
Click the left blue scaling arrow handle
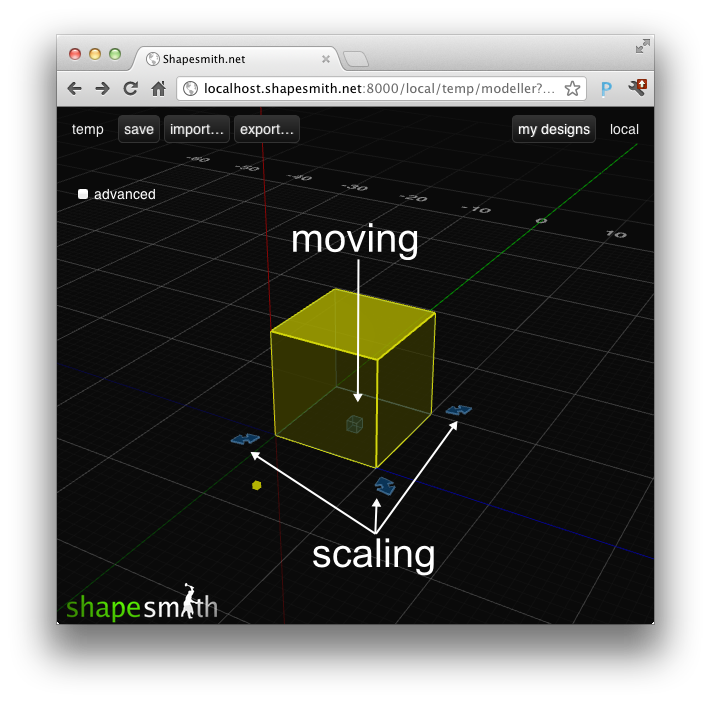tap(245, 439)
